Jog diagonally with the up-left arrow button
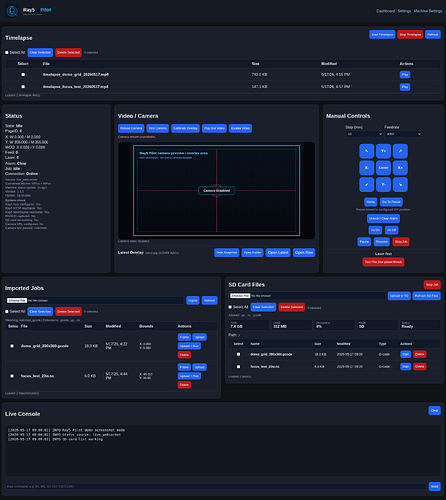Image resolution: width=446 pixels, height=500 pixels. click(x=367, y=151)
